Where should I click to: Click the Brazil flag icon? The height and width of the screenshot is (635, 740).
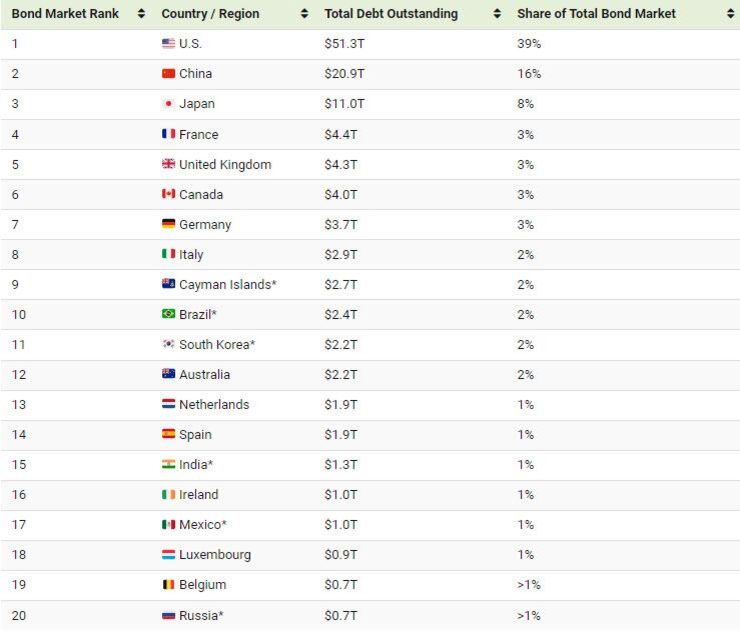tap(168, 314)
